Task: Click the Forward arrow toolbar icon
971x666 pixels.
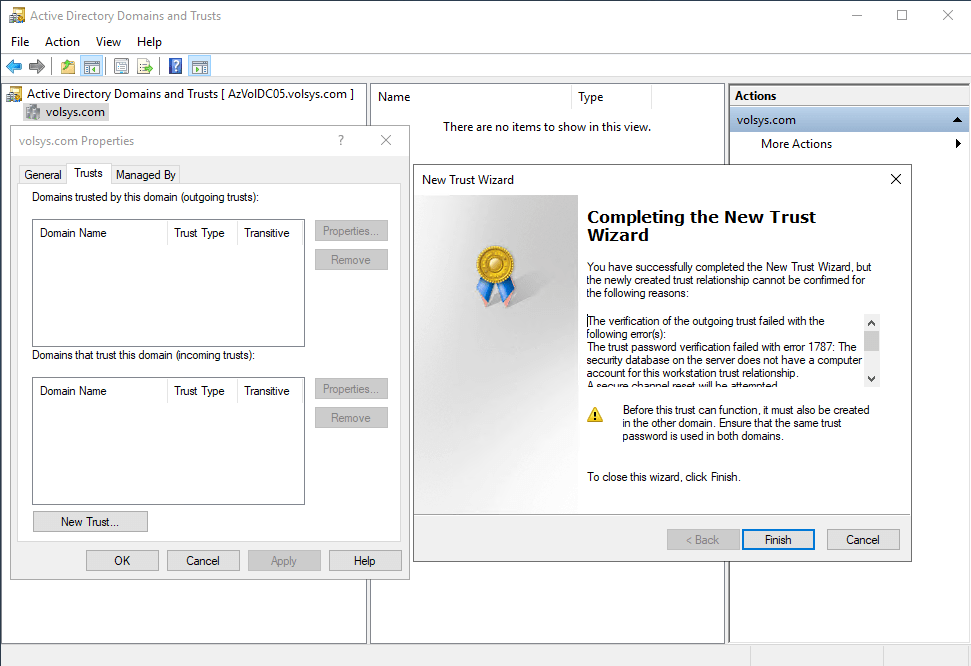Action: [37, 67]
